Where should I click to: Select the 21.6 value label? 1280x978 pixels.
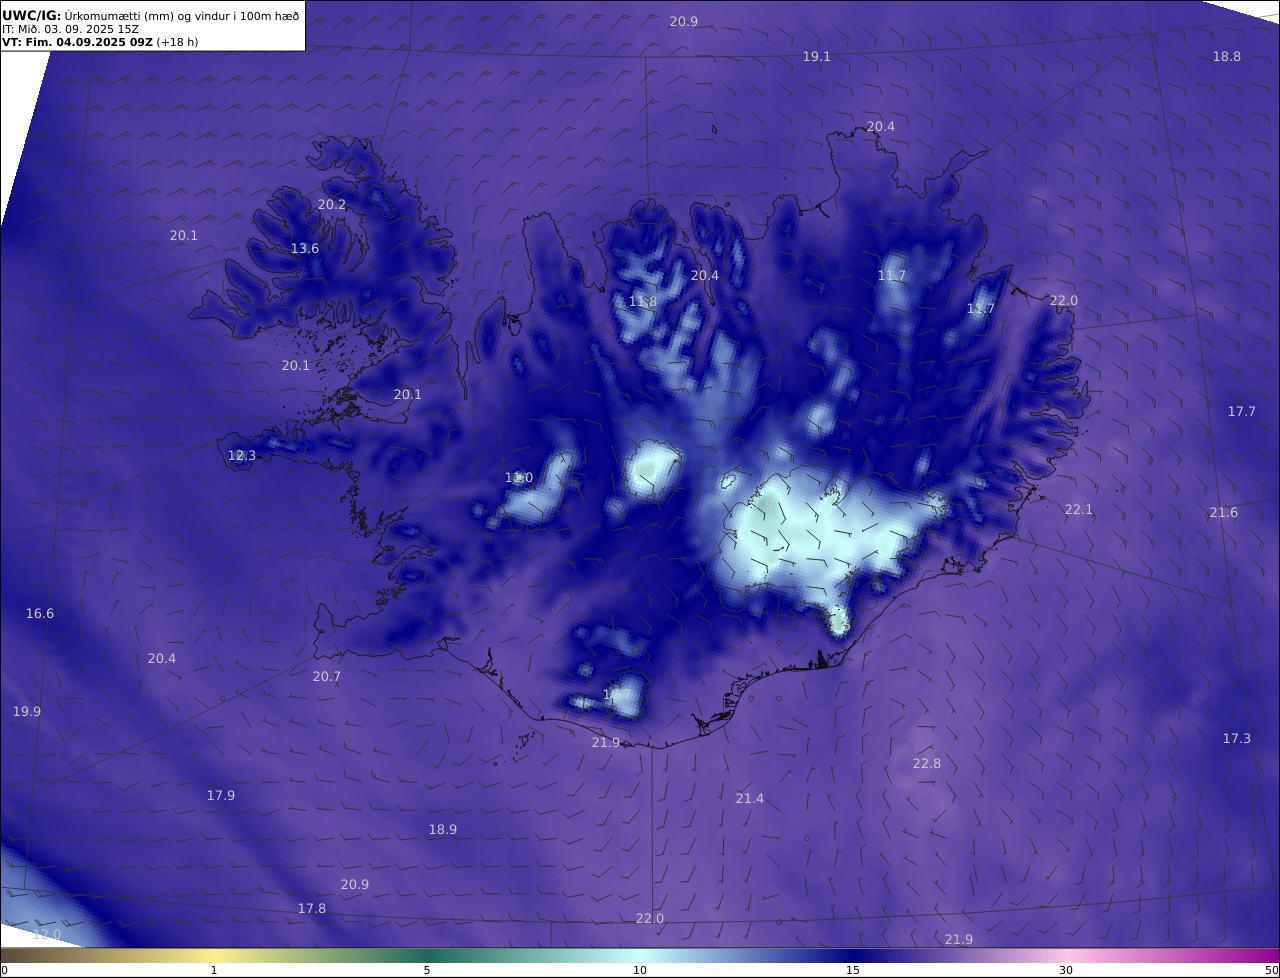(1224, 513)
